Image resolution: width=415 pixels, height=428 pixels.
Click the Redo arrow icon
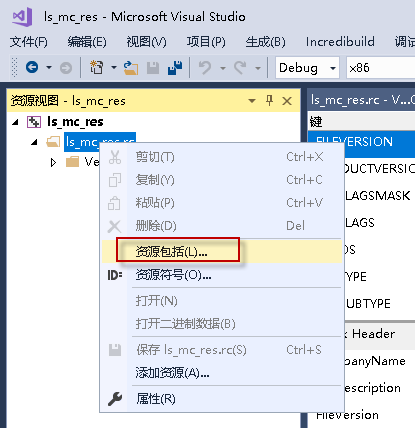pos(240,68)
